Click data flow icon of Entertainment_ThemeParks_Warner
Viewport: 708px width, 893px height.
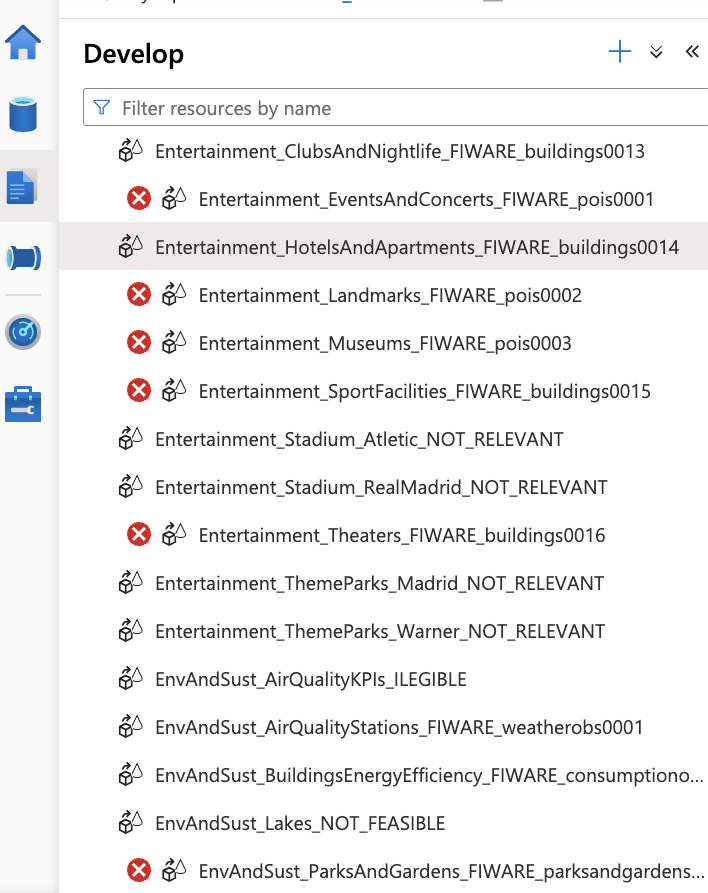[130, 630]
